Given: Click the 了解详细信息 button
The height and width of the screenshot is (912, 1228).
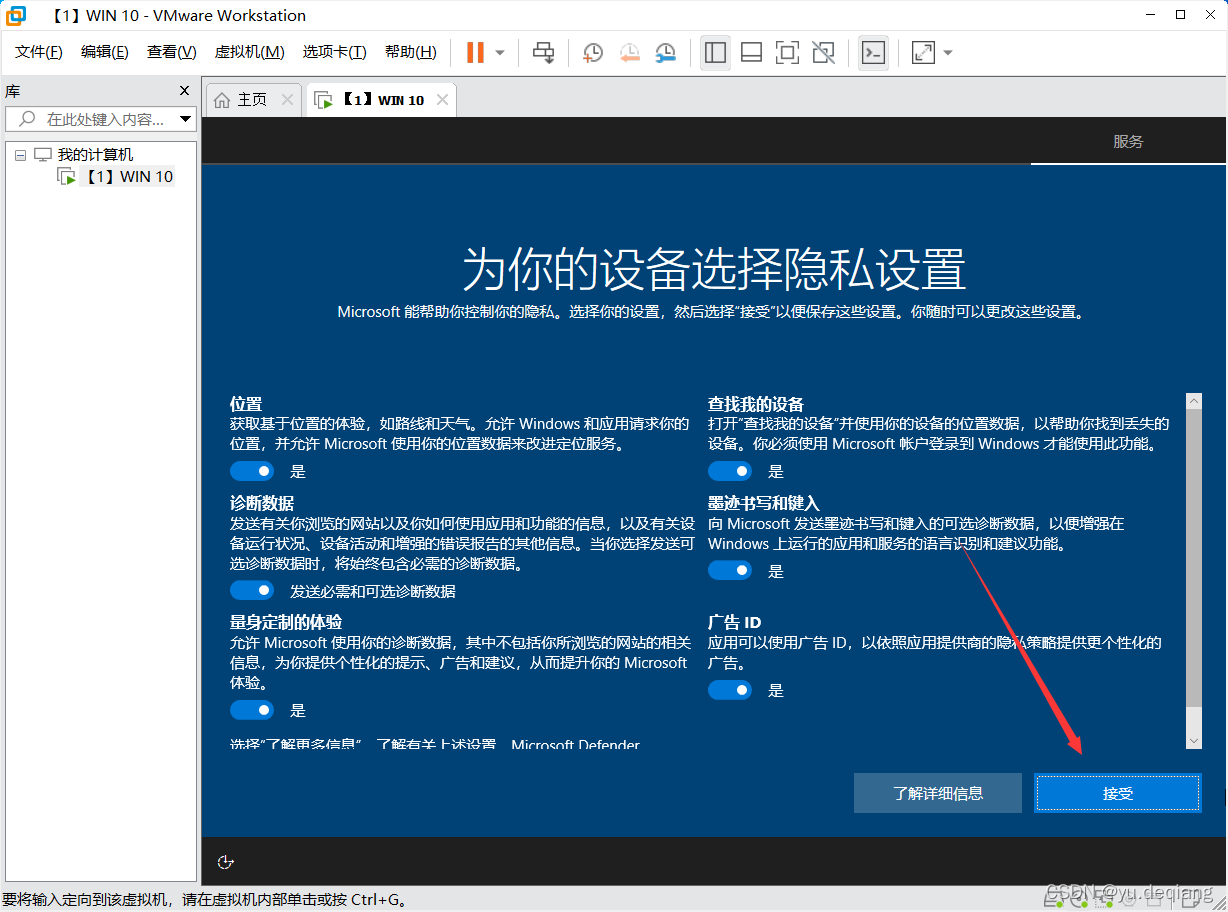Looking at the screenshot, I should pyautogui.click(x=938, y=793).
